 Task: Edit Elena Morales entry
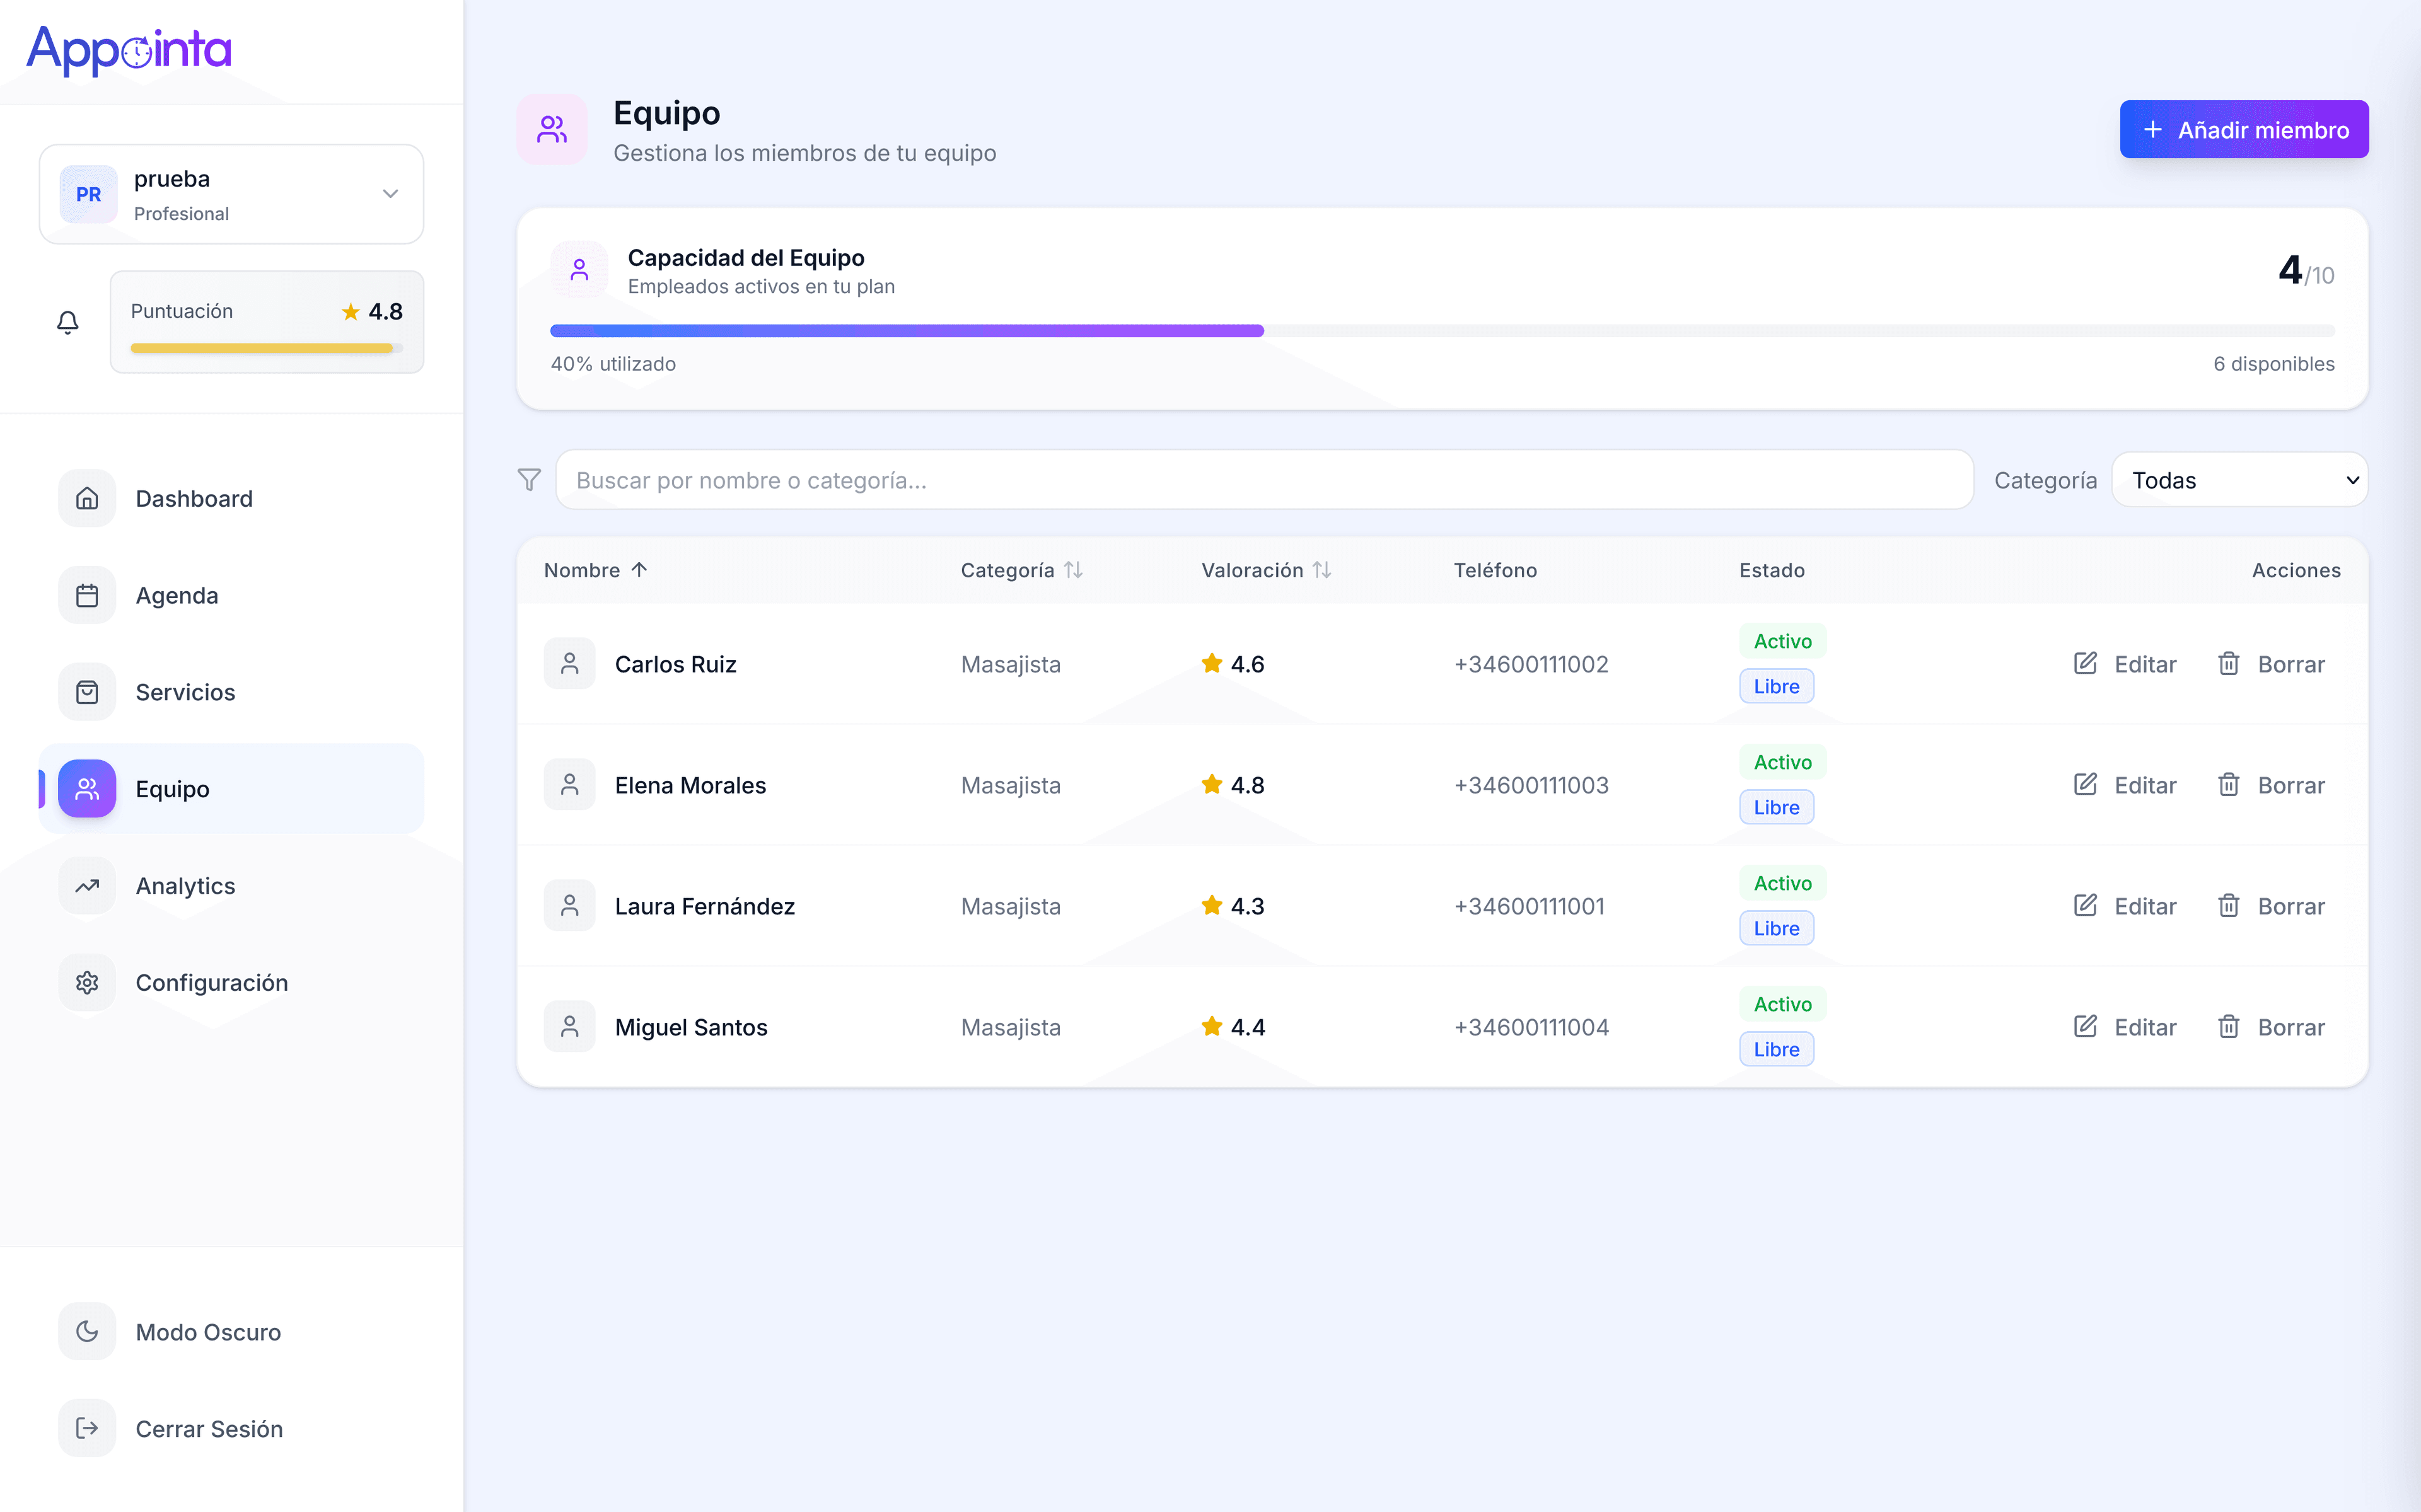click(x=2125, y=785)
